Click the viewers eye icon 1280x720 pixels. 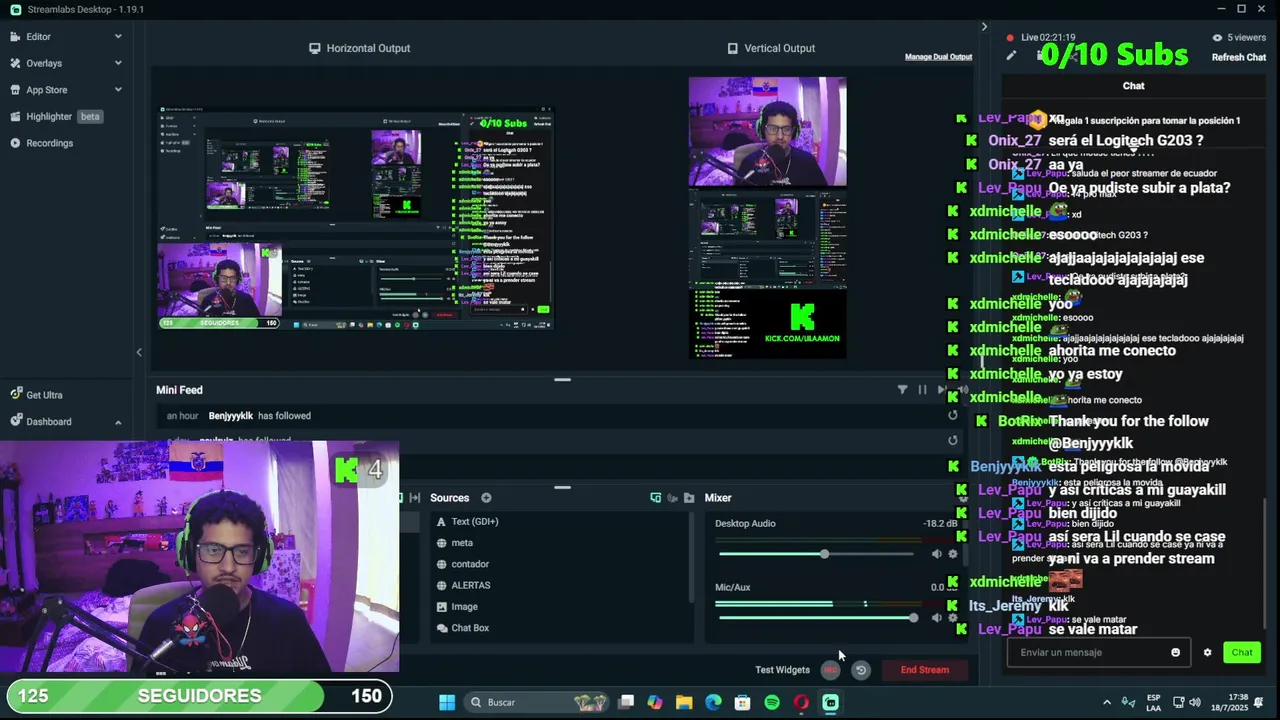pyautogui.click(x=1217, y=38)
